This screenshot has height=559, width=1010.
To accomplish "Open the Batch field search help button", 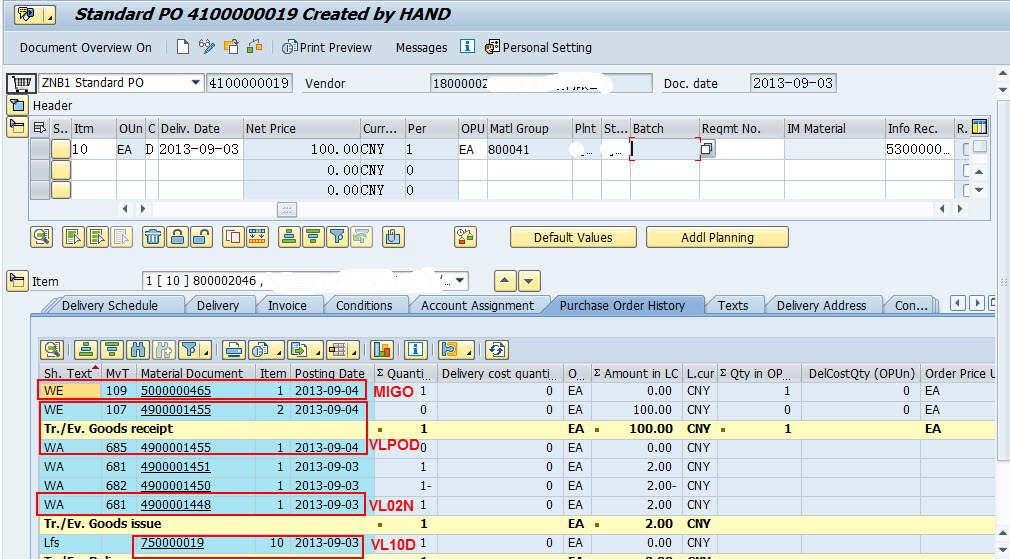I will [x=707, y=149].
